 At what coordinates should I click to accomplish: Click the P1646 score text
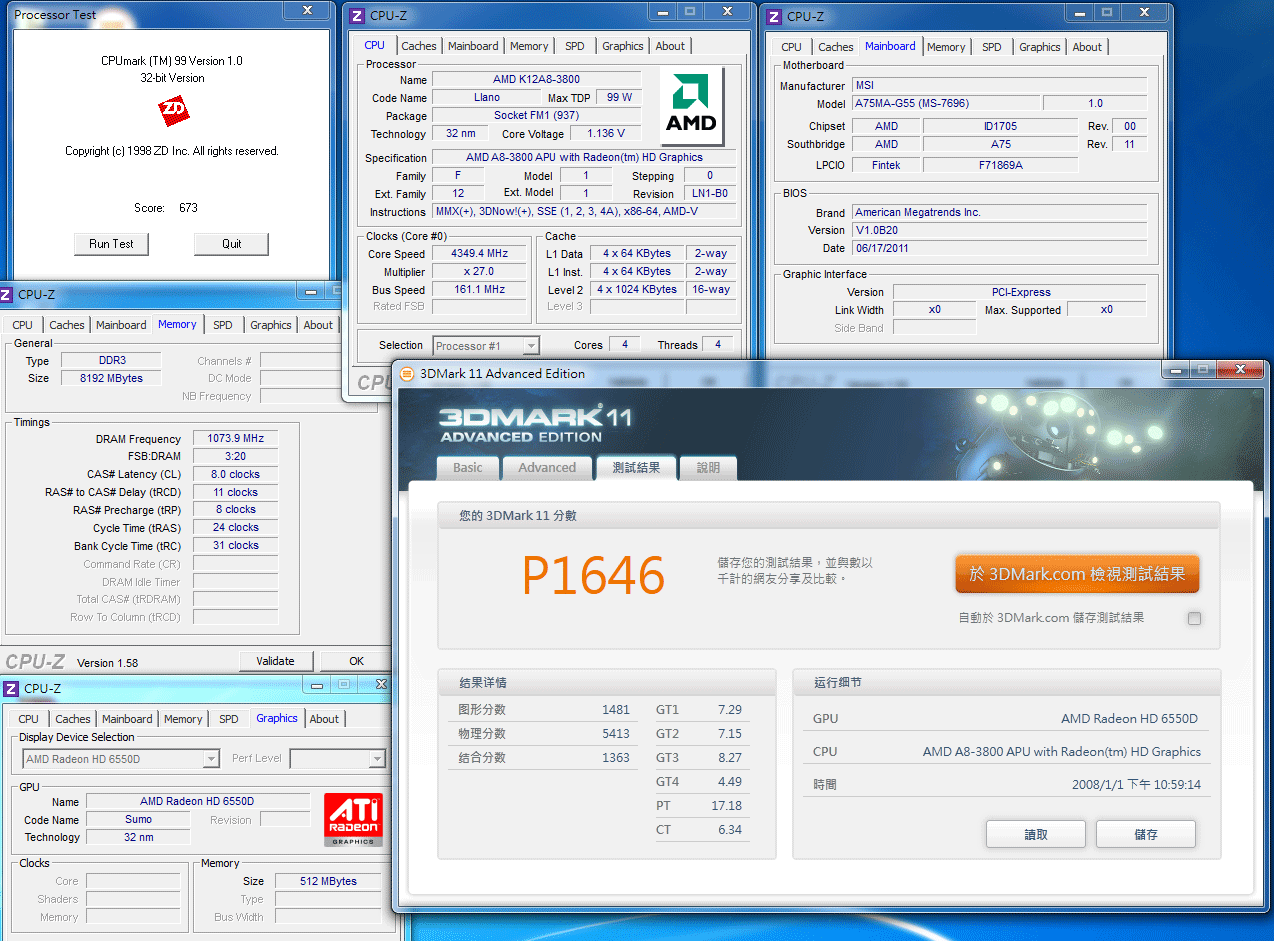(593, 575)
